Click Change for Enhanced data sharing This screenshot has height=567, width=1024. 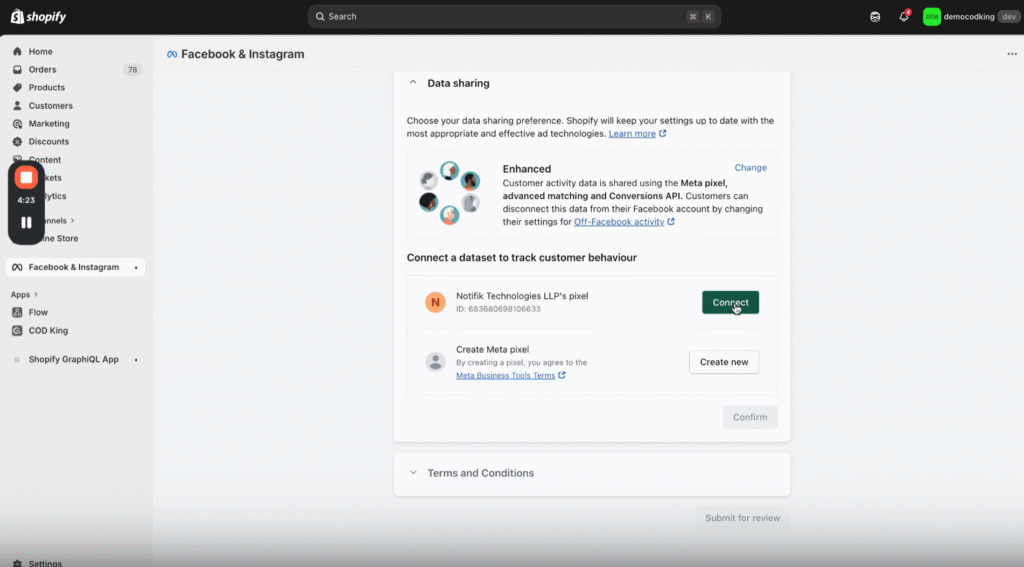(x=750, y=168)
